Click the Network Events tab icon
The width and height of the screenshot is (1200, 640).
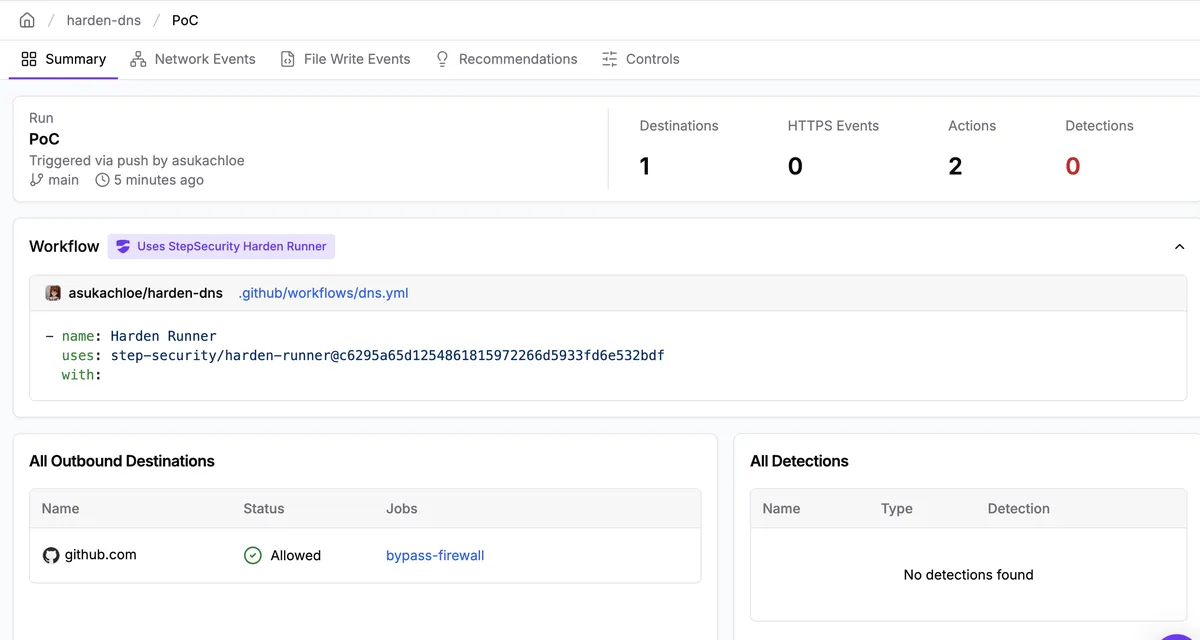coord(138,59)
